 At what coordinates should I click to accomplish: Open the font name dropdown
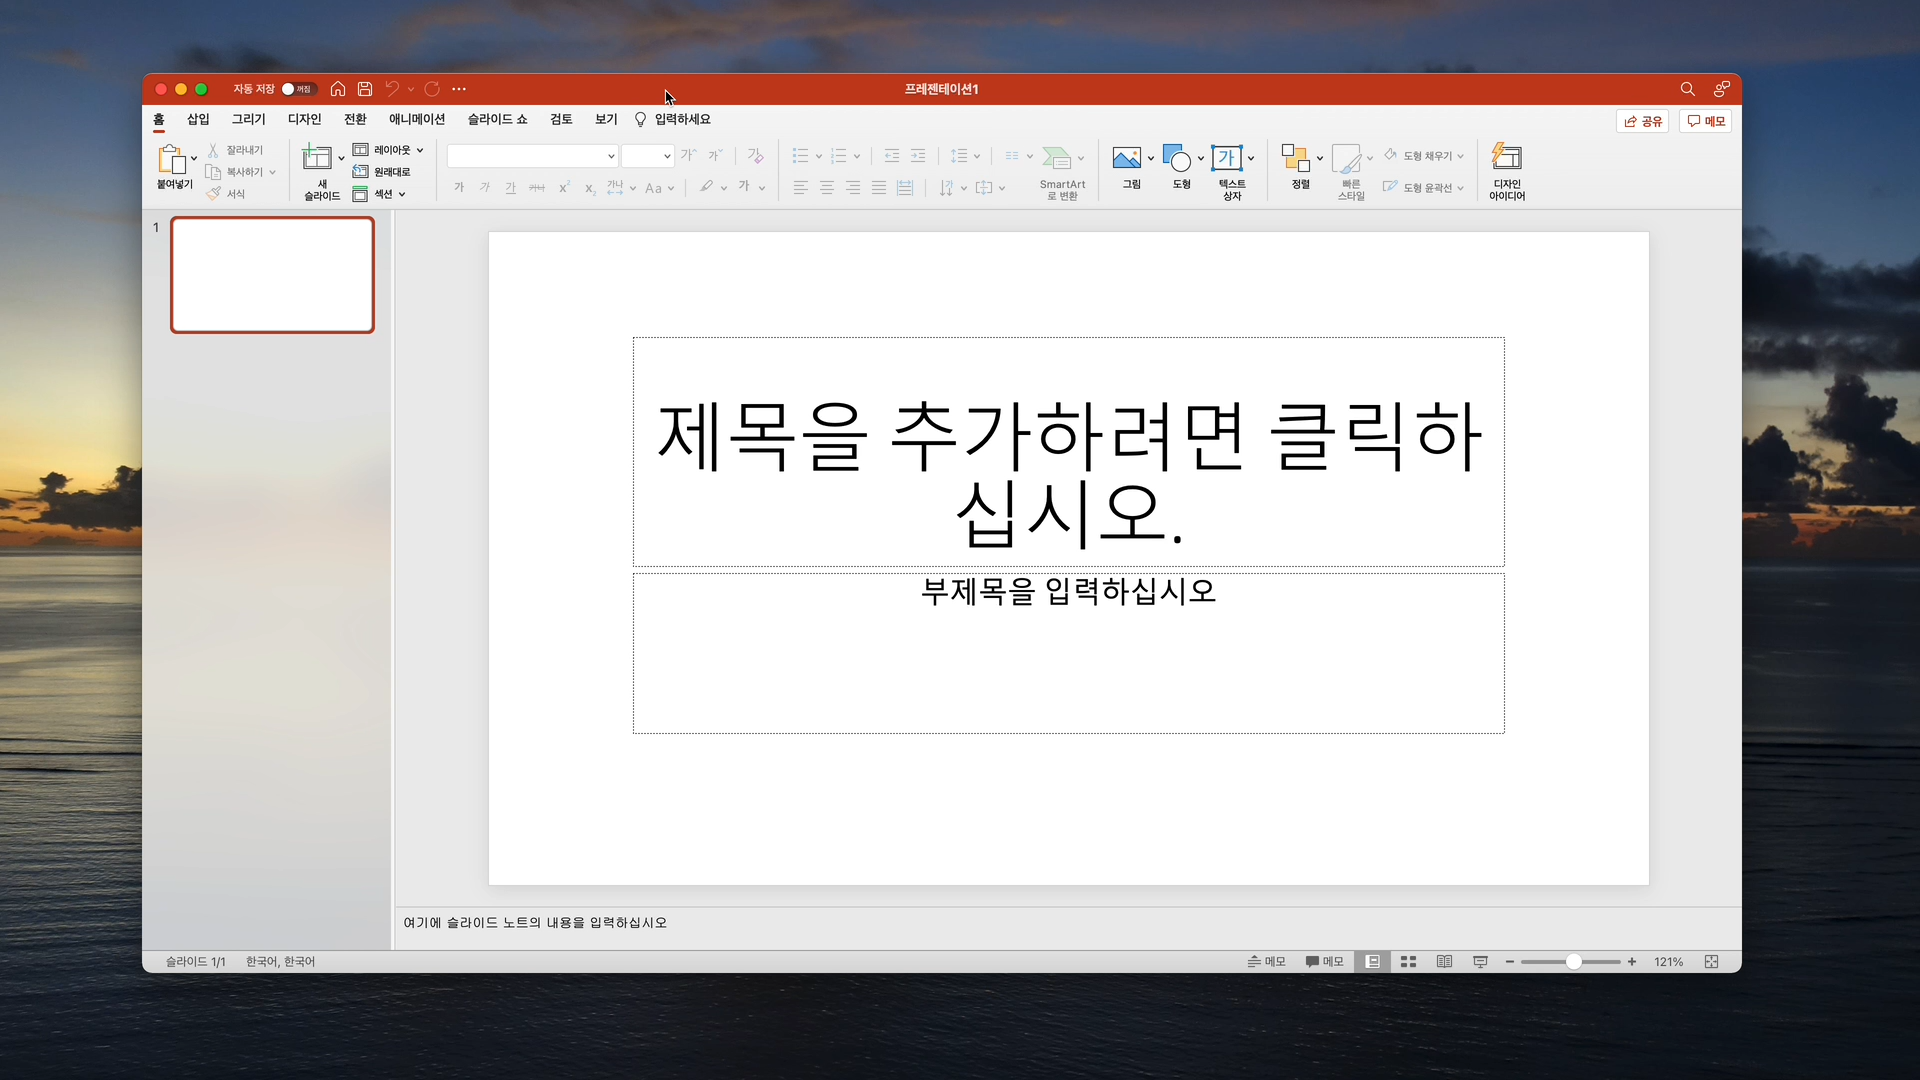tap(611, 156)
